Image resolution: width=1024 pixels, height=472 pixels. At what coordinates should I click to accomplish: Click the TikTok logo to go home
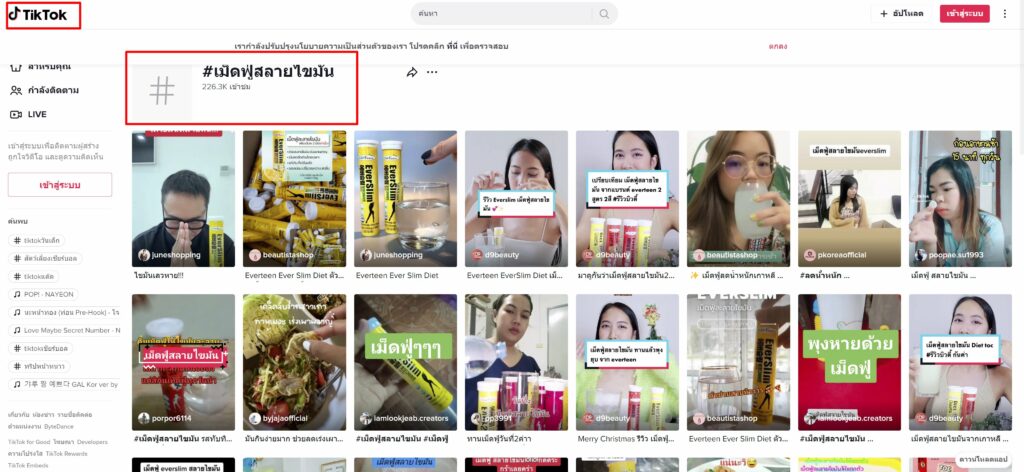tap(42, 14)
